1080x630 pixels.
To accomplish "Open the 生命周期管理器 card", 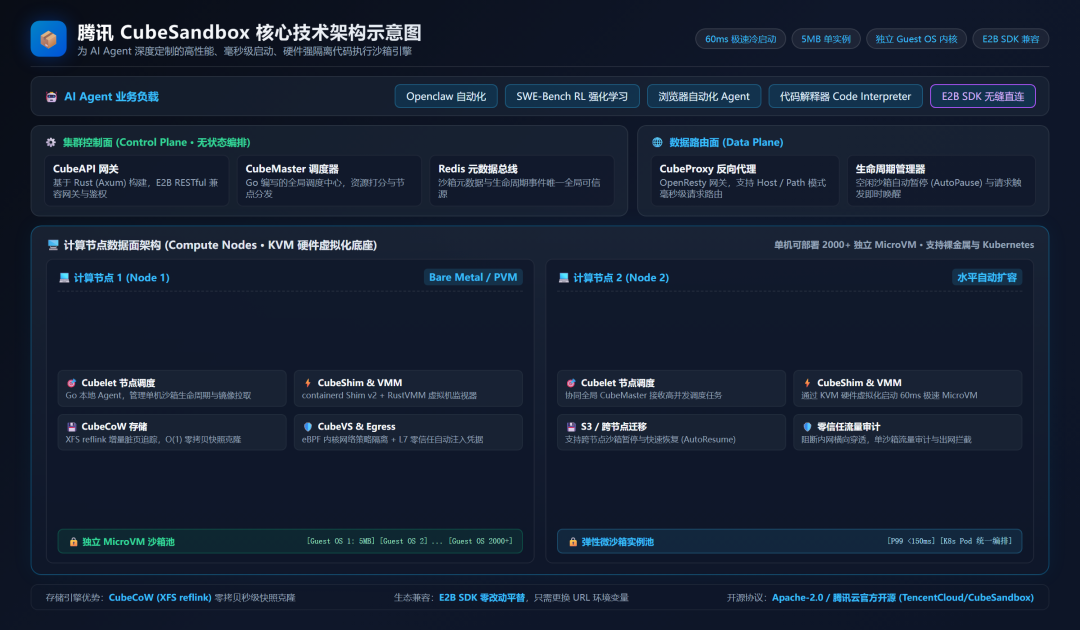I will [x=942, y=180].
